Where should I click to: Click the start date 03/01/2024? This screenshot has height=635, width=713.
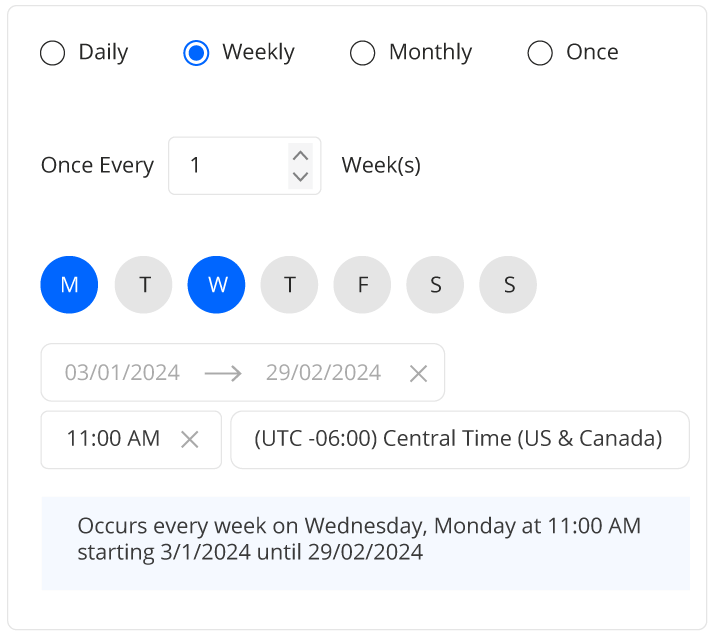pyautogui.click(x=122, y=373)
